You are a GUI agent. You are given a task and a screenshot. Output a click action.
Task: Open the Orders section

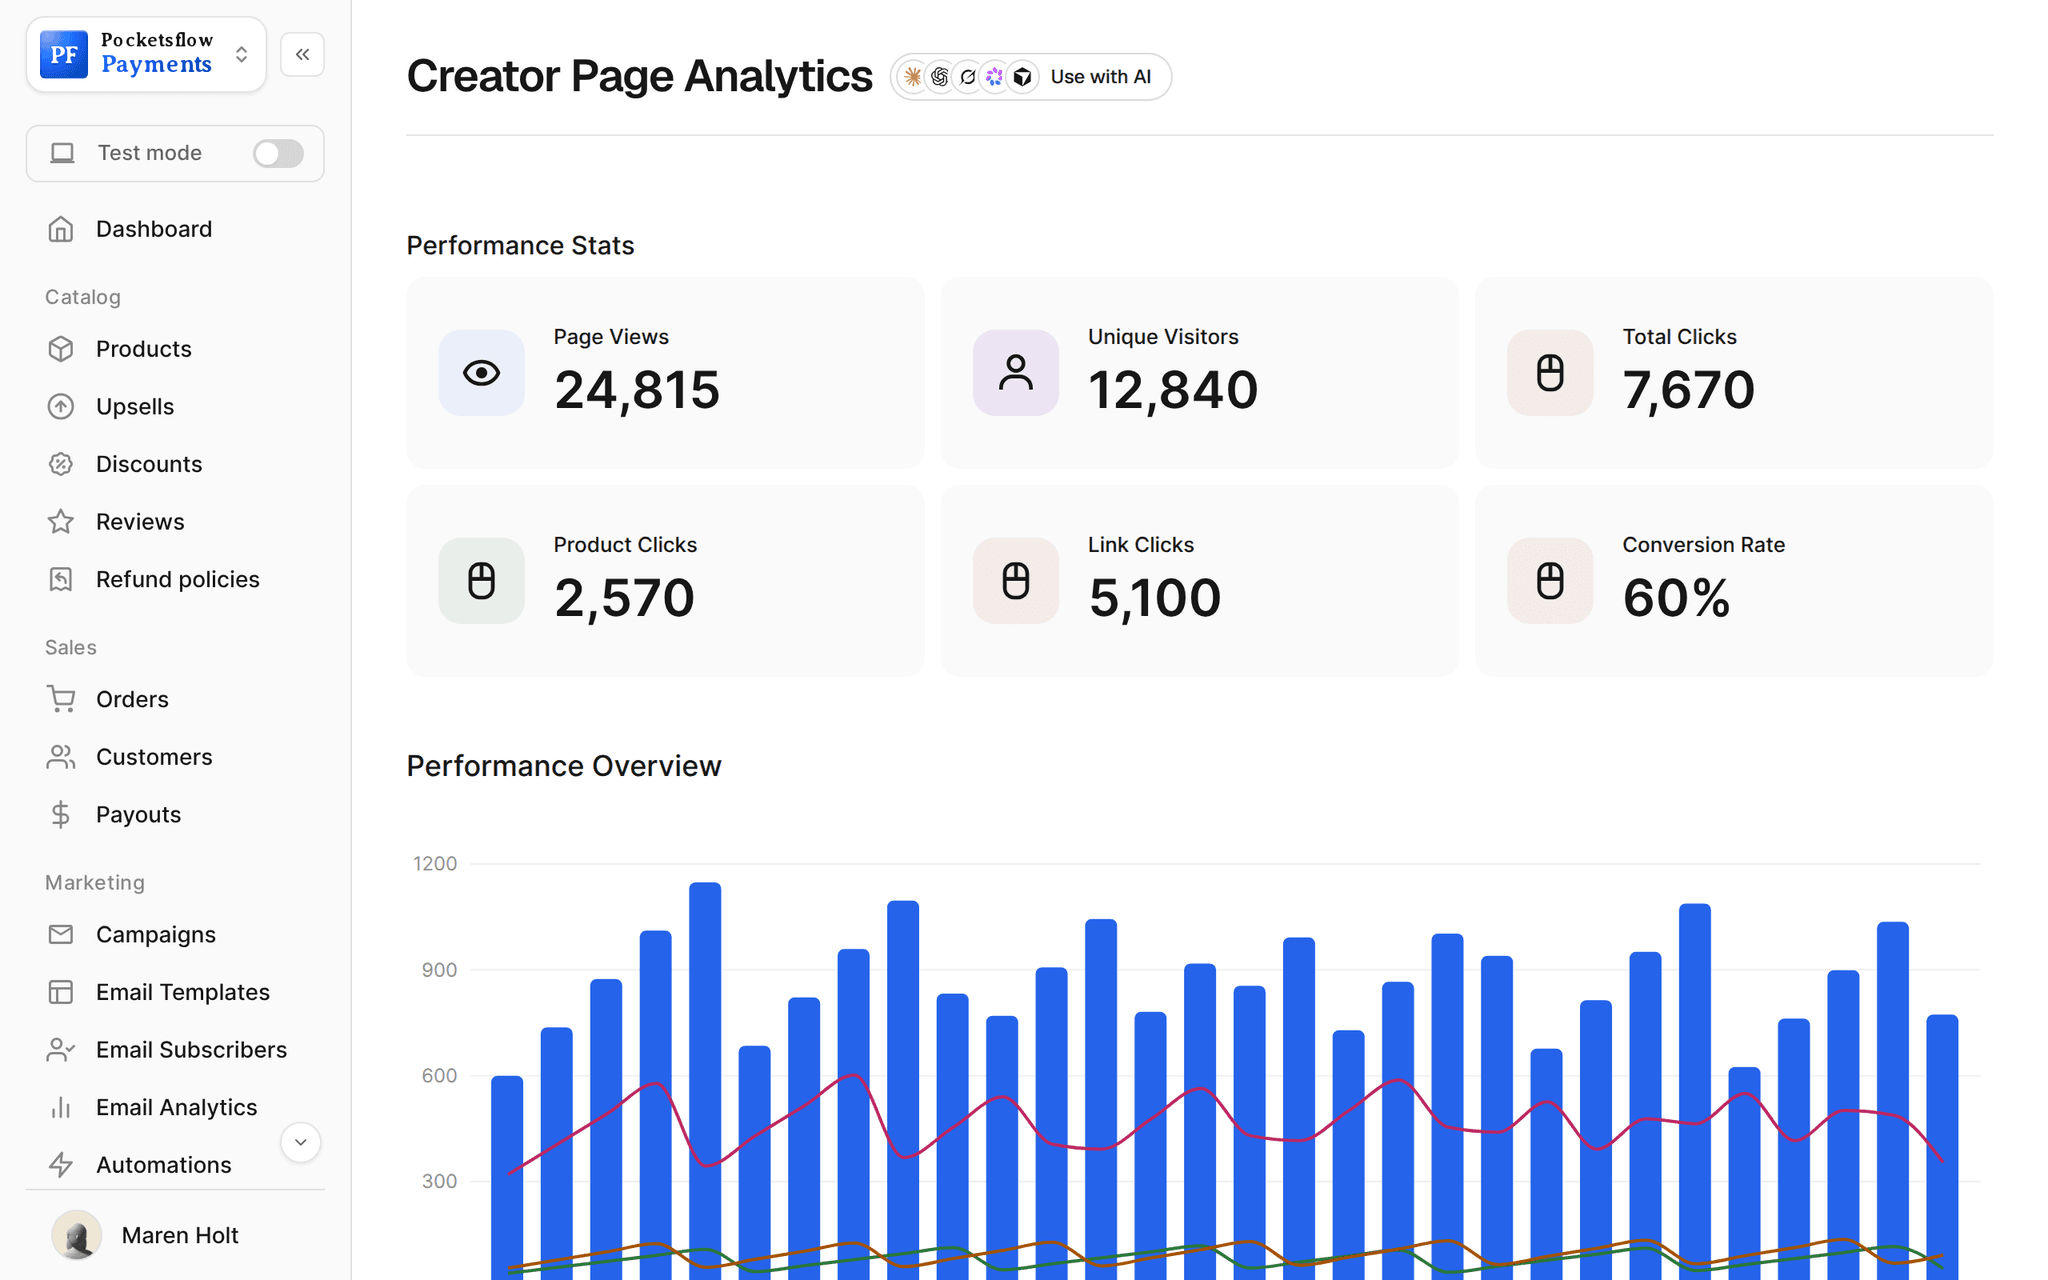132,699
